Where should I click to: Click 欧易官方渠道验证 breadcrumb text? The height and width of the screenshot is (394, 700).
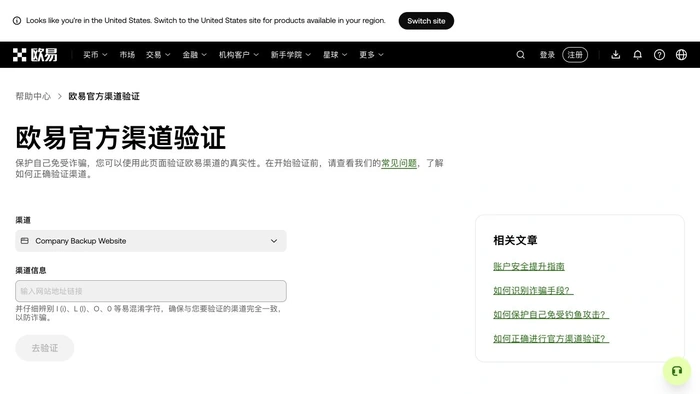(x=104, y=96)
